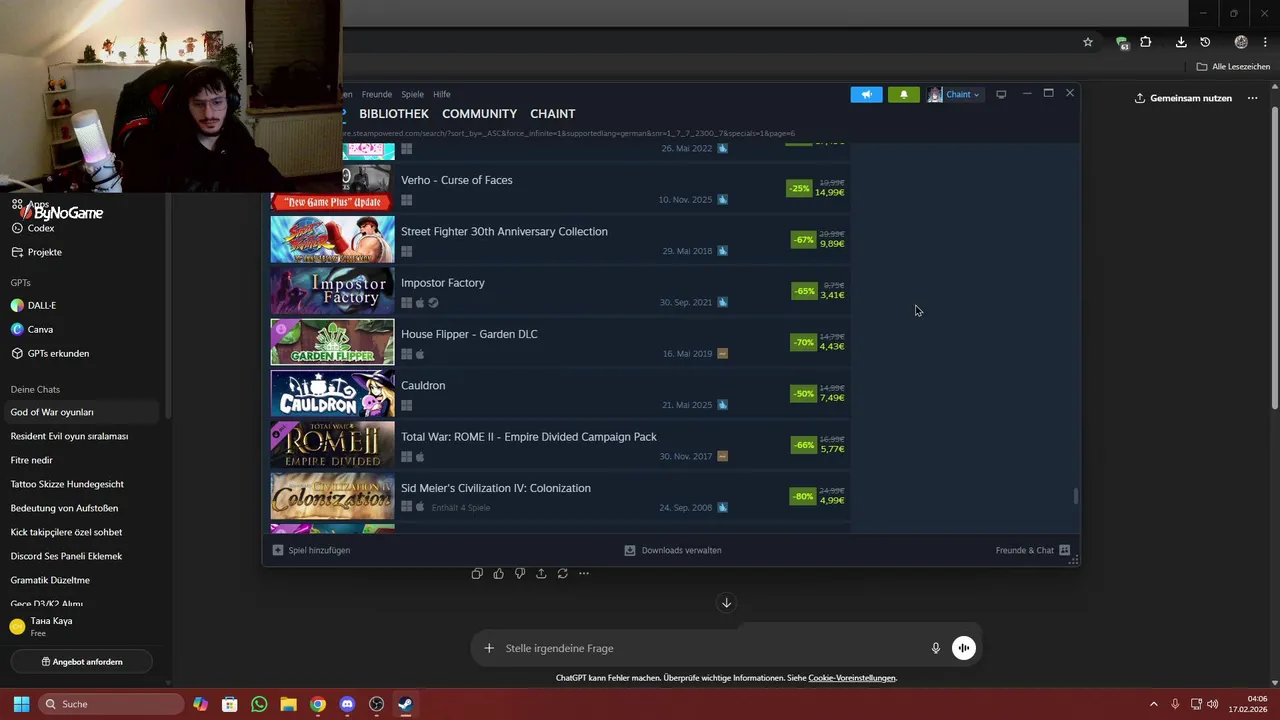Click the Colonization capsule thumbnail
This screenshot has width=1280, height=720.
click(332, 496)
